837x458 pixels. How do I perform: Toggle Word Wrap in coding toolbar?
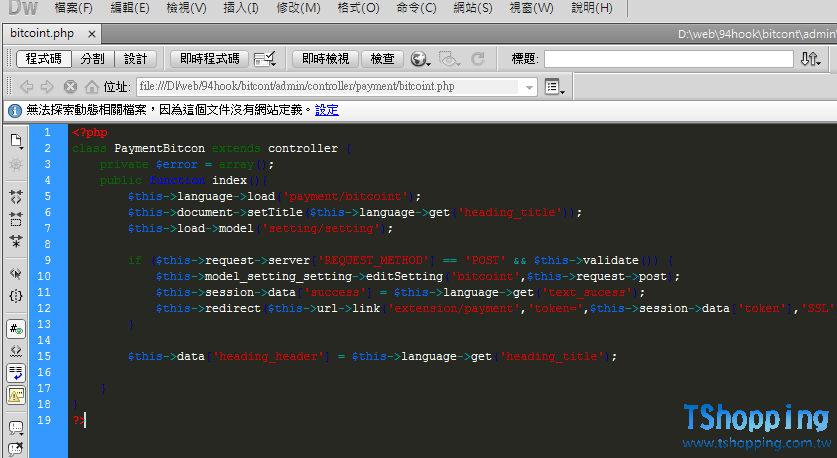point(16,372)
